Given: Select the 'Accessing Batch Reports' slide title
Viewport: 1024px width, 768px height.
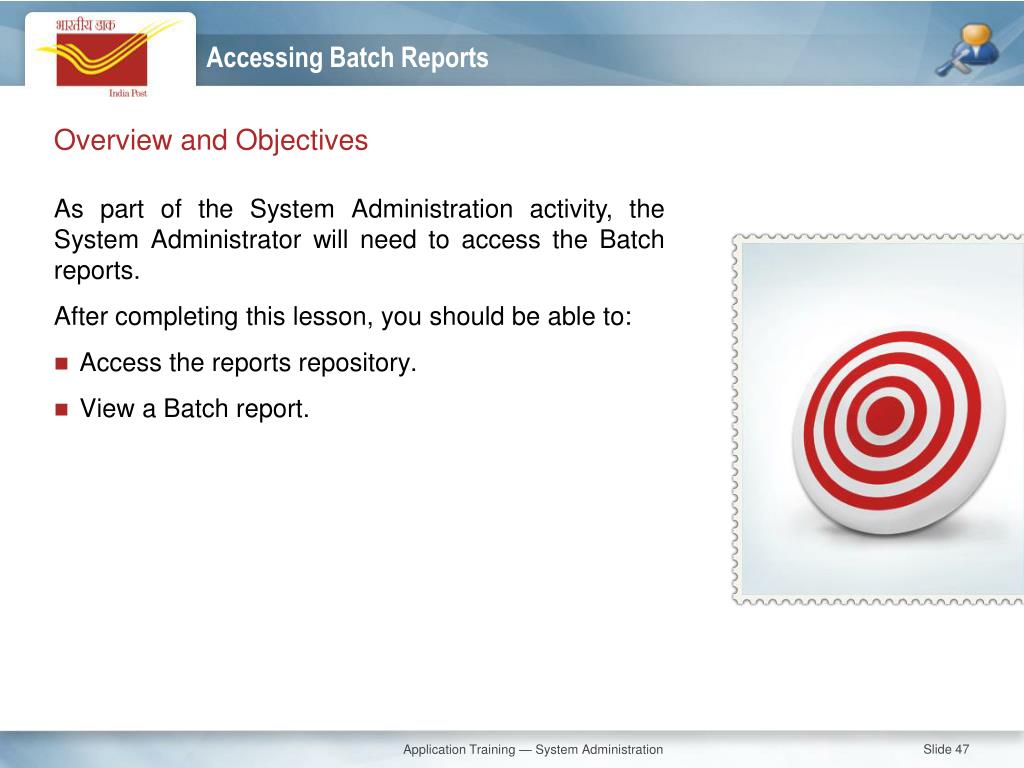Looking at the screenshot, I should (x=347, y=57).
